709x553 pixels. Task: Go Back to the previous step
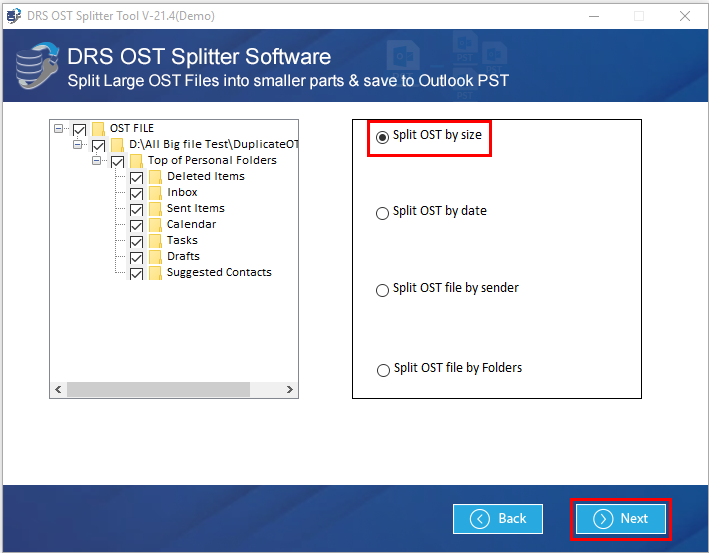(497, 519)
